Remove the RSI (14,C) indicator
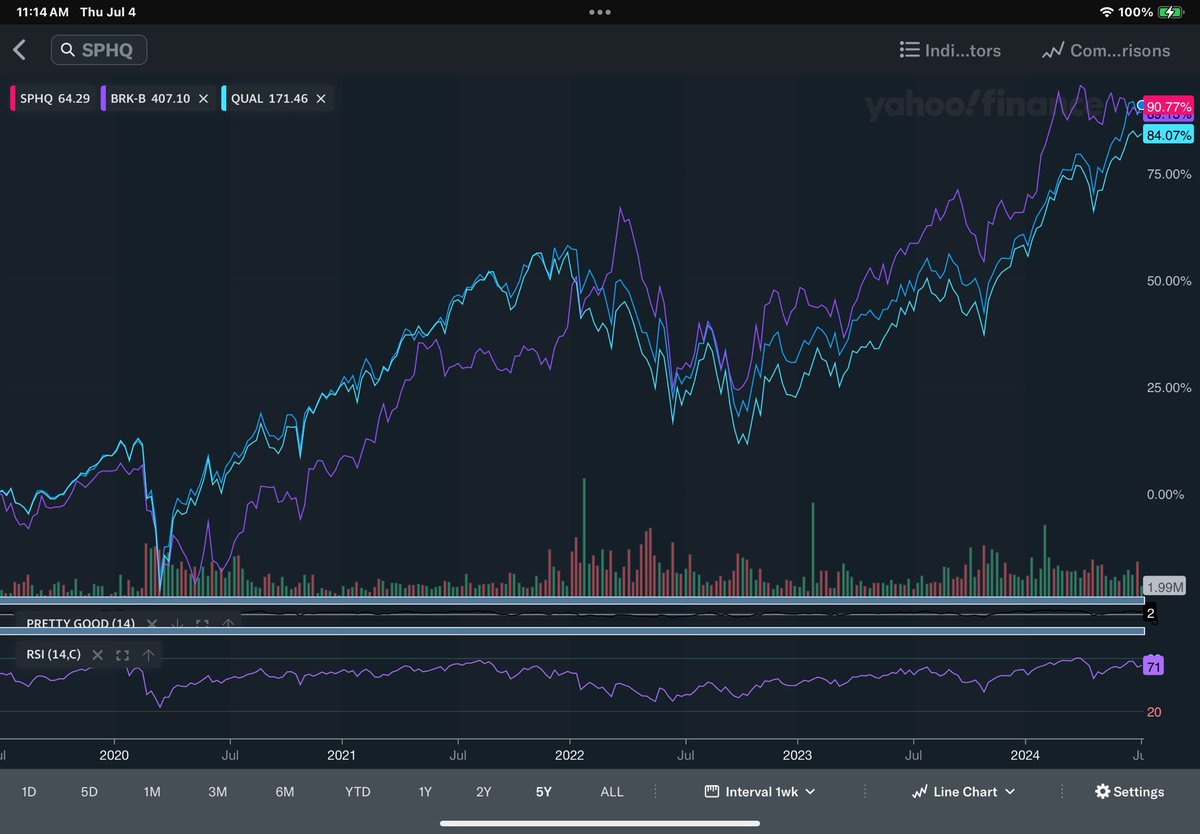Viewport: 1200px width, 834px height. pyautogui.click(x=98, y=655)
